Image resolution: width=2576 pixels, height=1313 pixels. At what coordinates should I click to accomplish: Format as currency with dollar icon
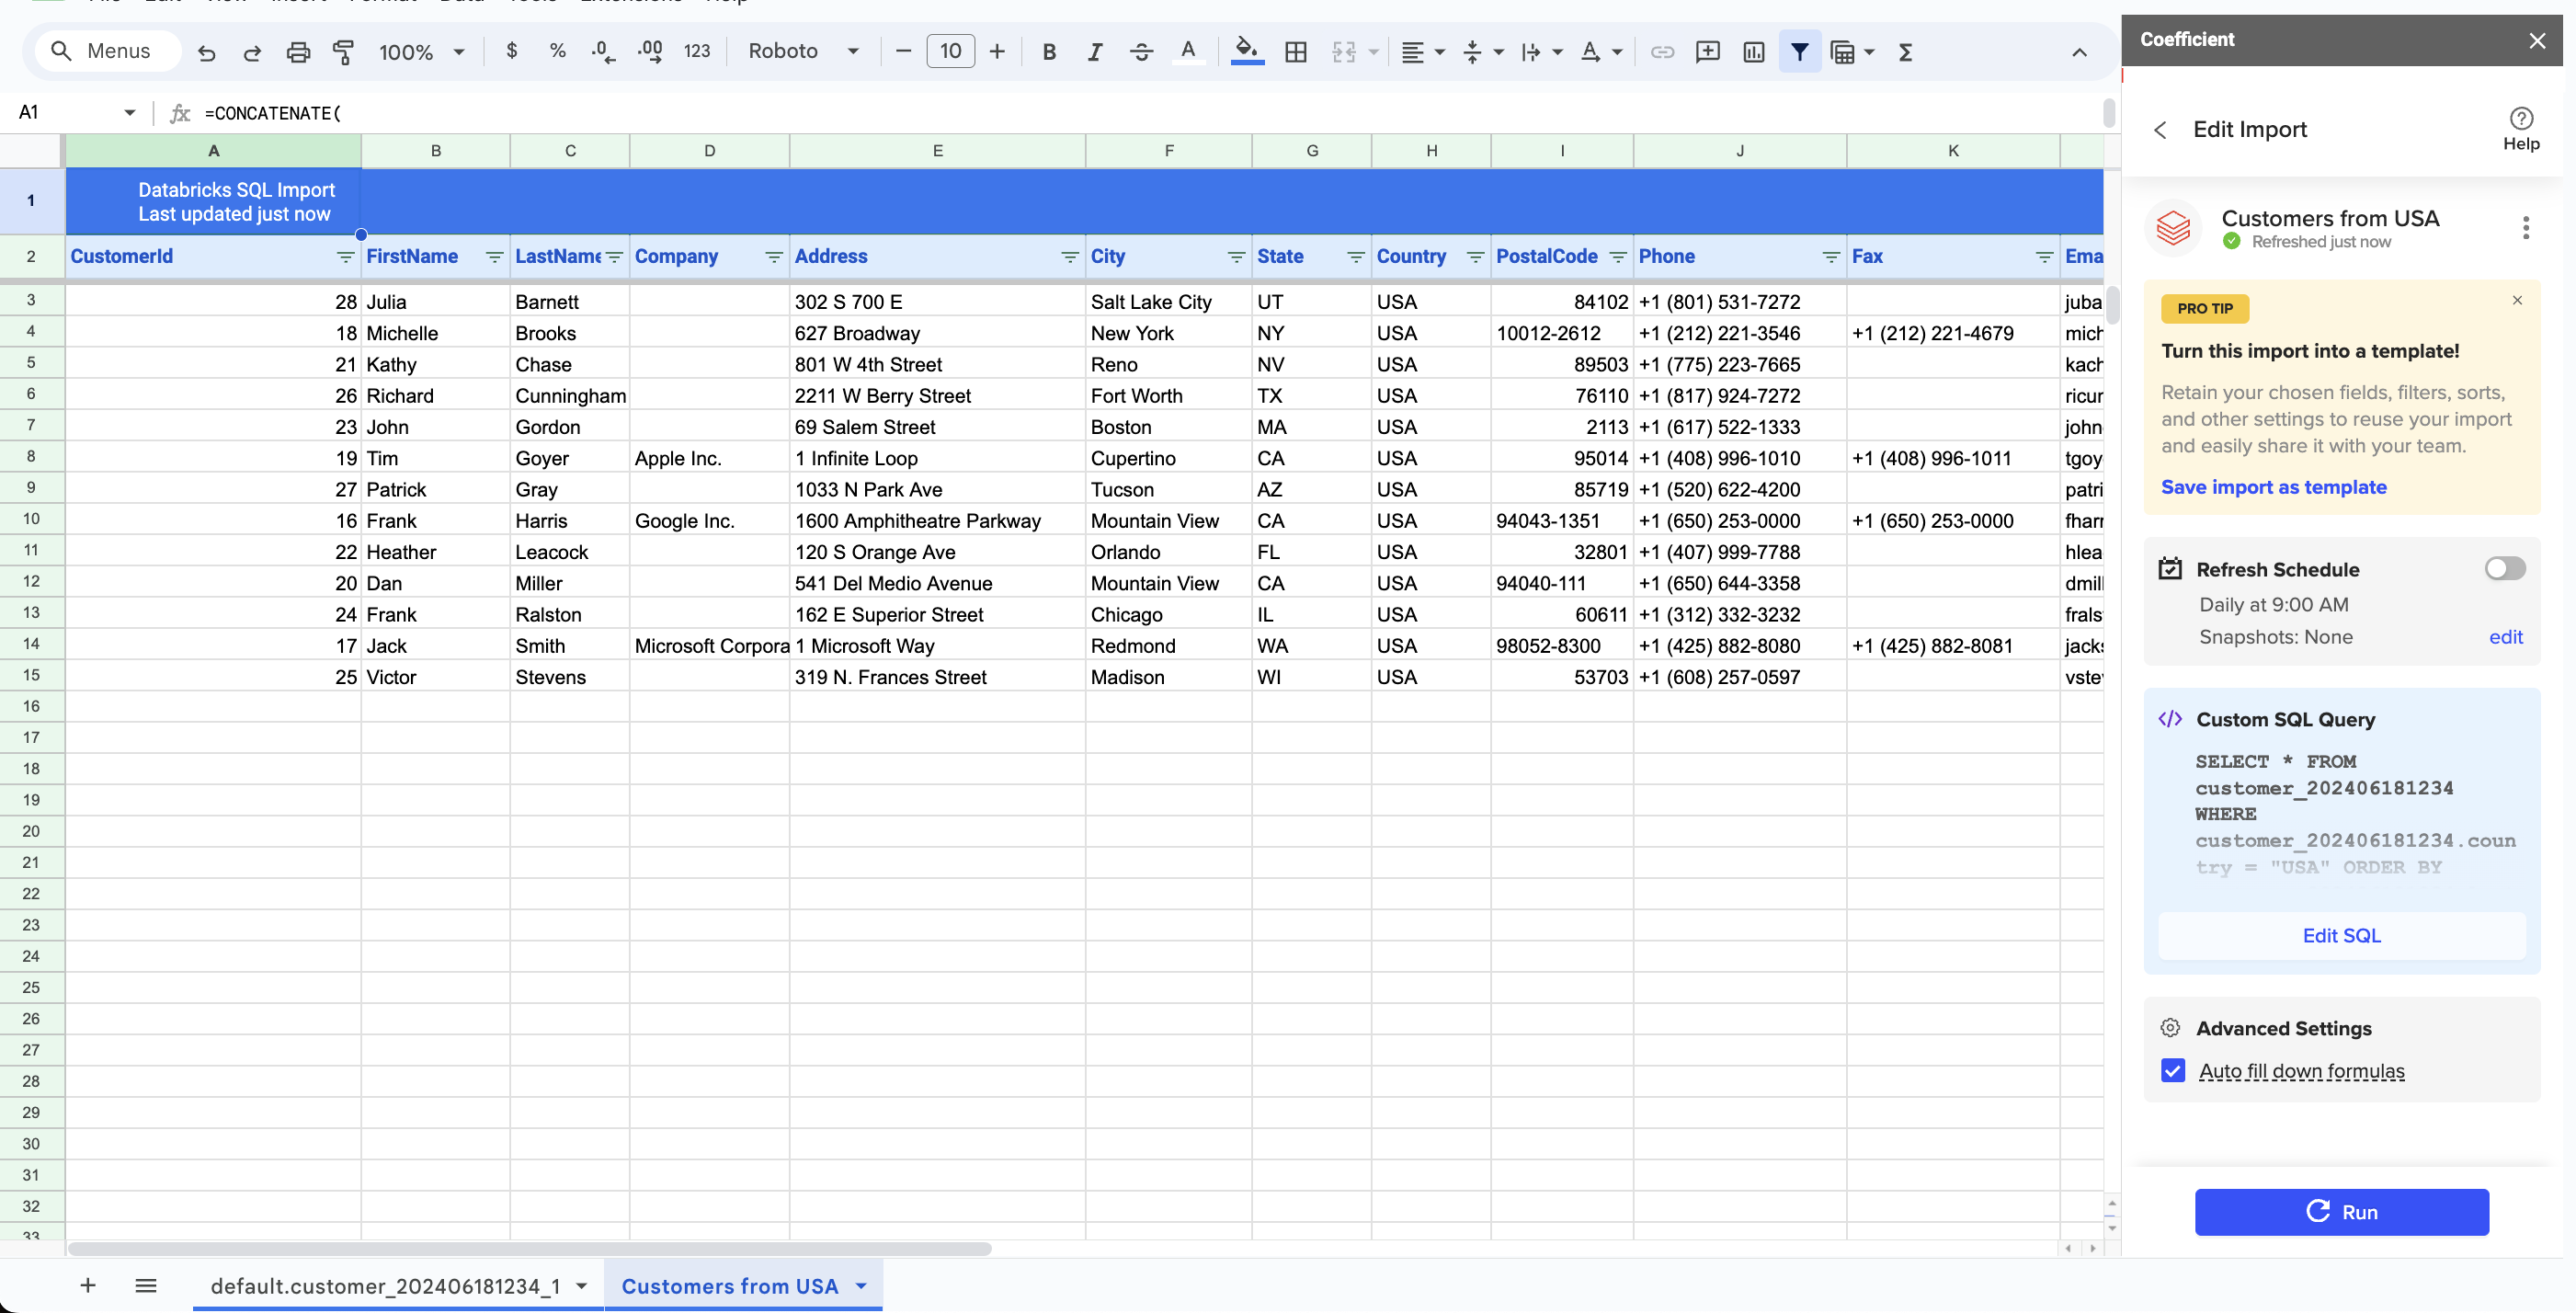[512, 51]
